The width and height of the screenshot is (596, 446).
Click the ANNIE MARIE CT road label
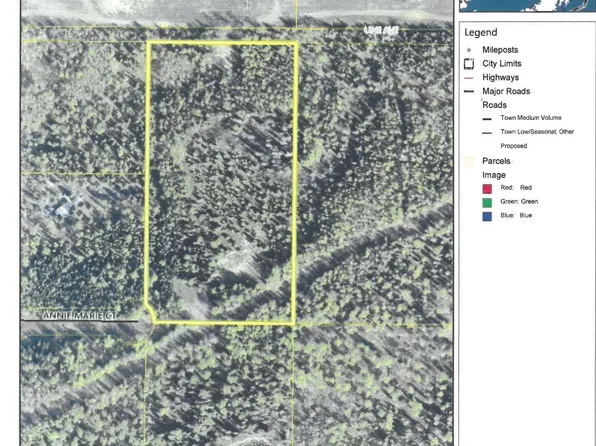point(80,316)
